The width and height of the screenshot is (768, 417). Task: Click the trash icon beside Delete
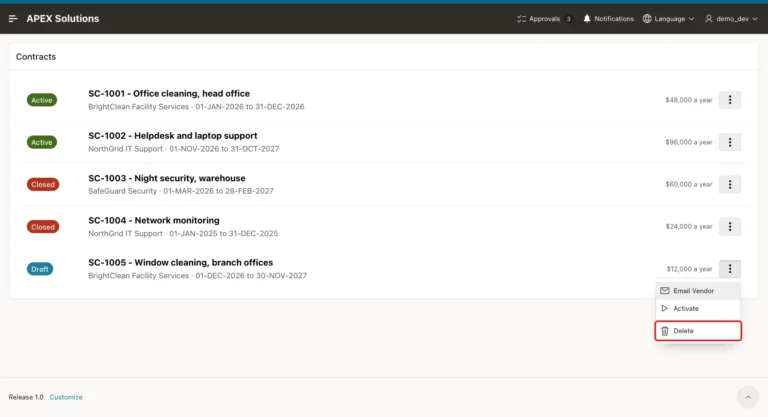(665, 331)
